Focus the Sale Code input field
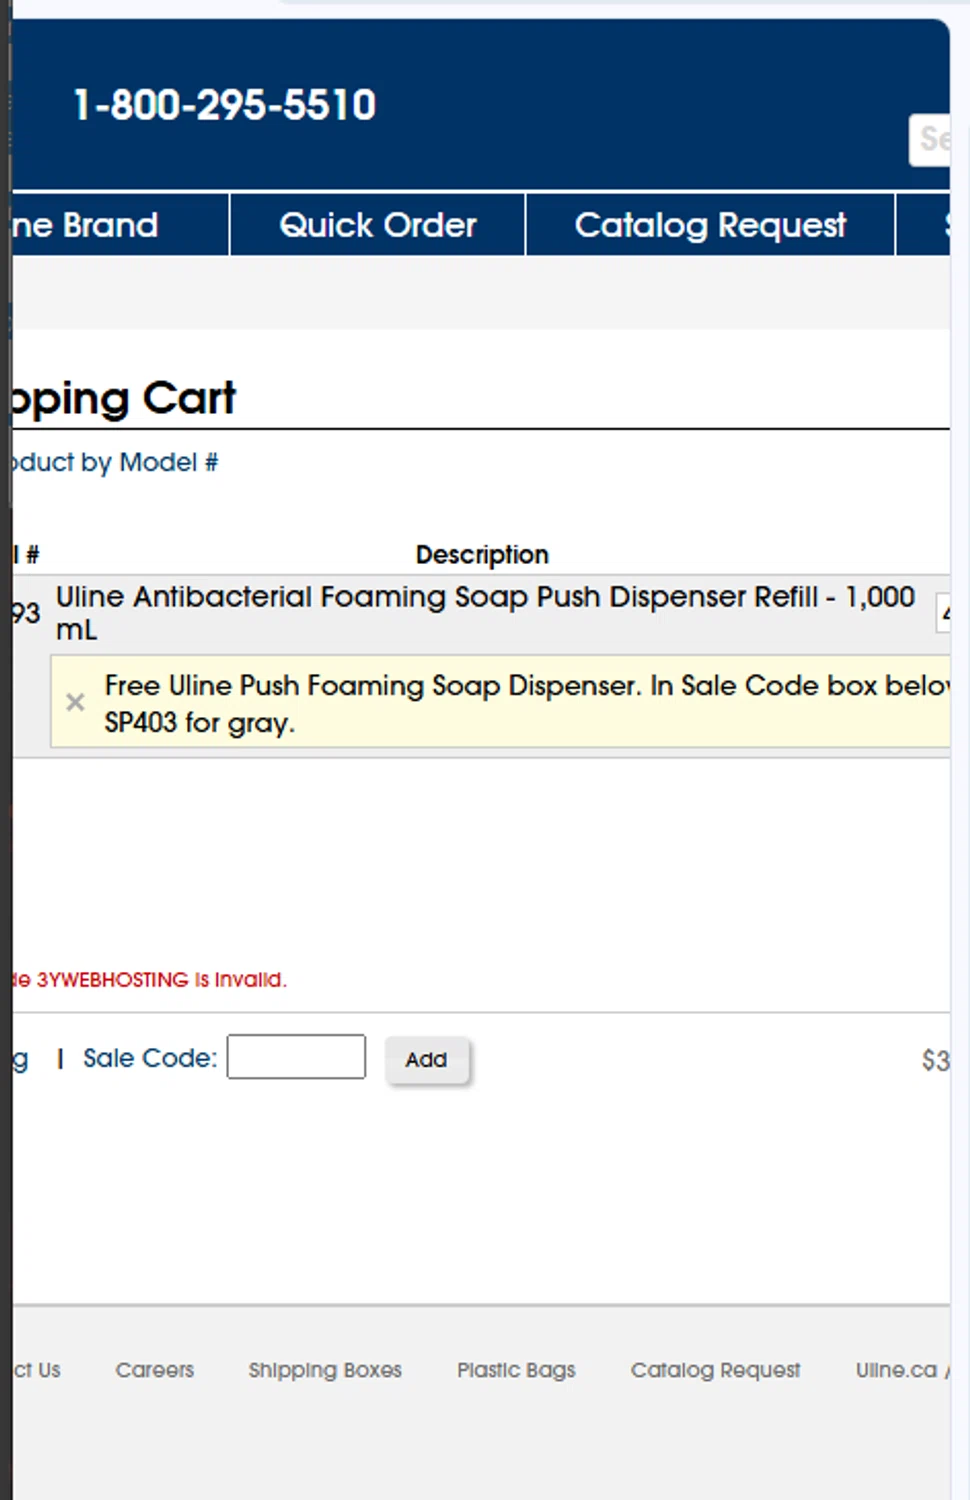The image size is (970, 1500). click(296, 1057)
